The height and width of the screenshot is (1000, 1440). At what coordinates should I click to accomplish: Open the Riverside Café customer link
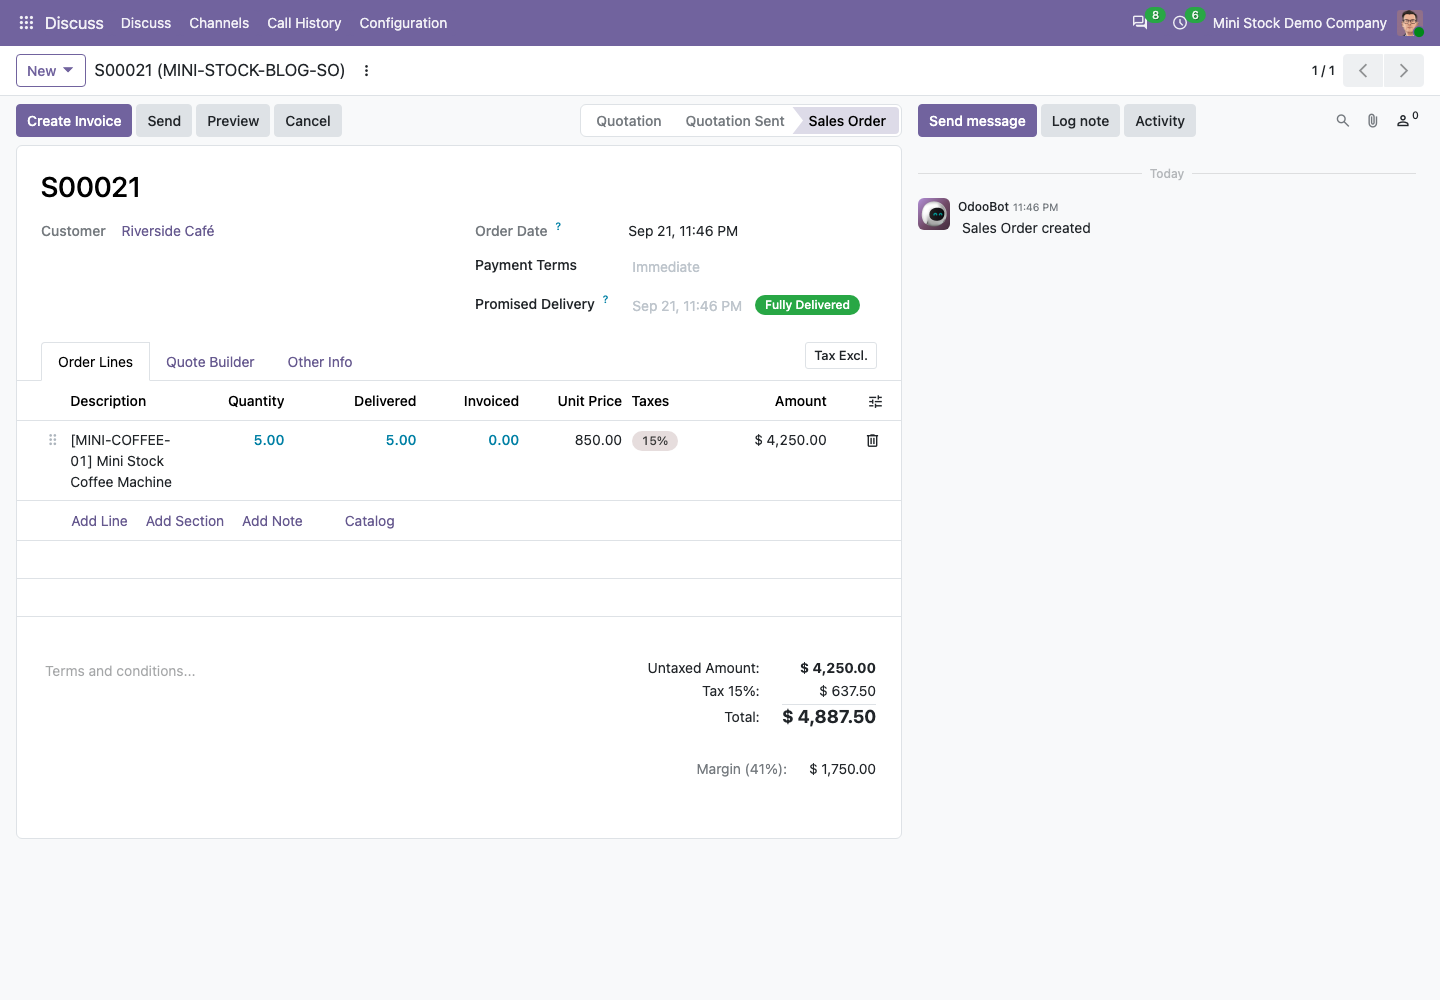pyautogui.click(x=168, y=231)
